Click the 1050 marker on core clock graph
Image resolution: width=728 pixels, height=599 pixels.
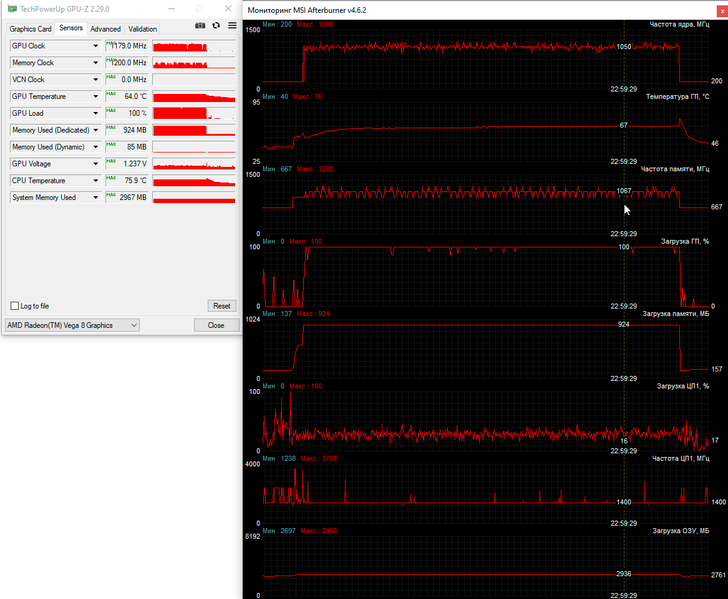tap(624, 46)
